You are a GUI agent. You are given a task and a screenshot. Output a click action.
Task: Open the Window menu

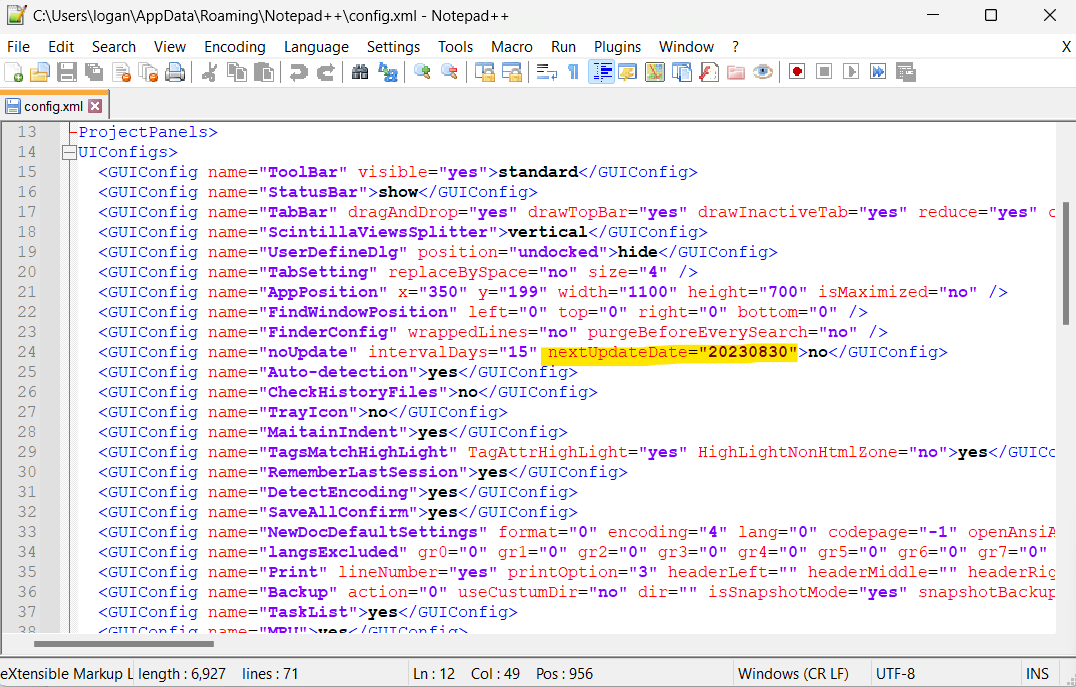[x=686, y=47]
